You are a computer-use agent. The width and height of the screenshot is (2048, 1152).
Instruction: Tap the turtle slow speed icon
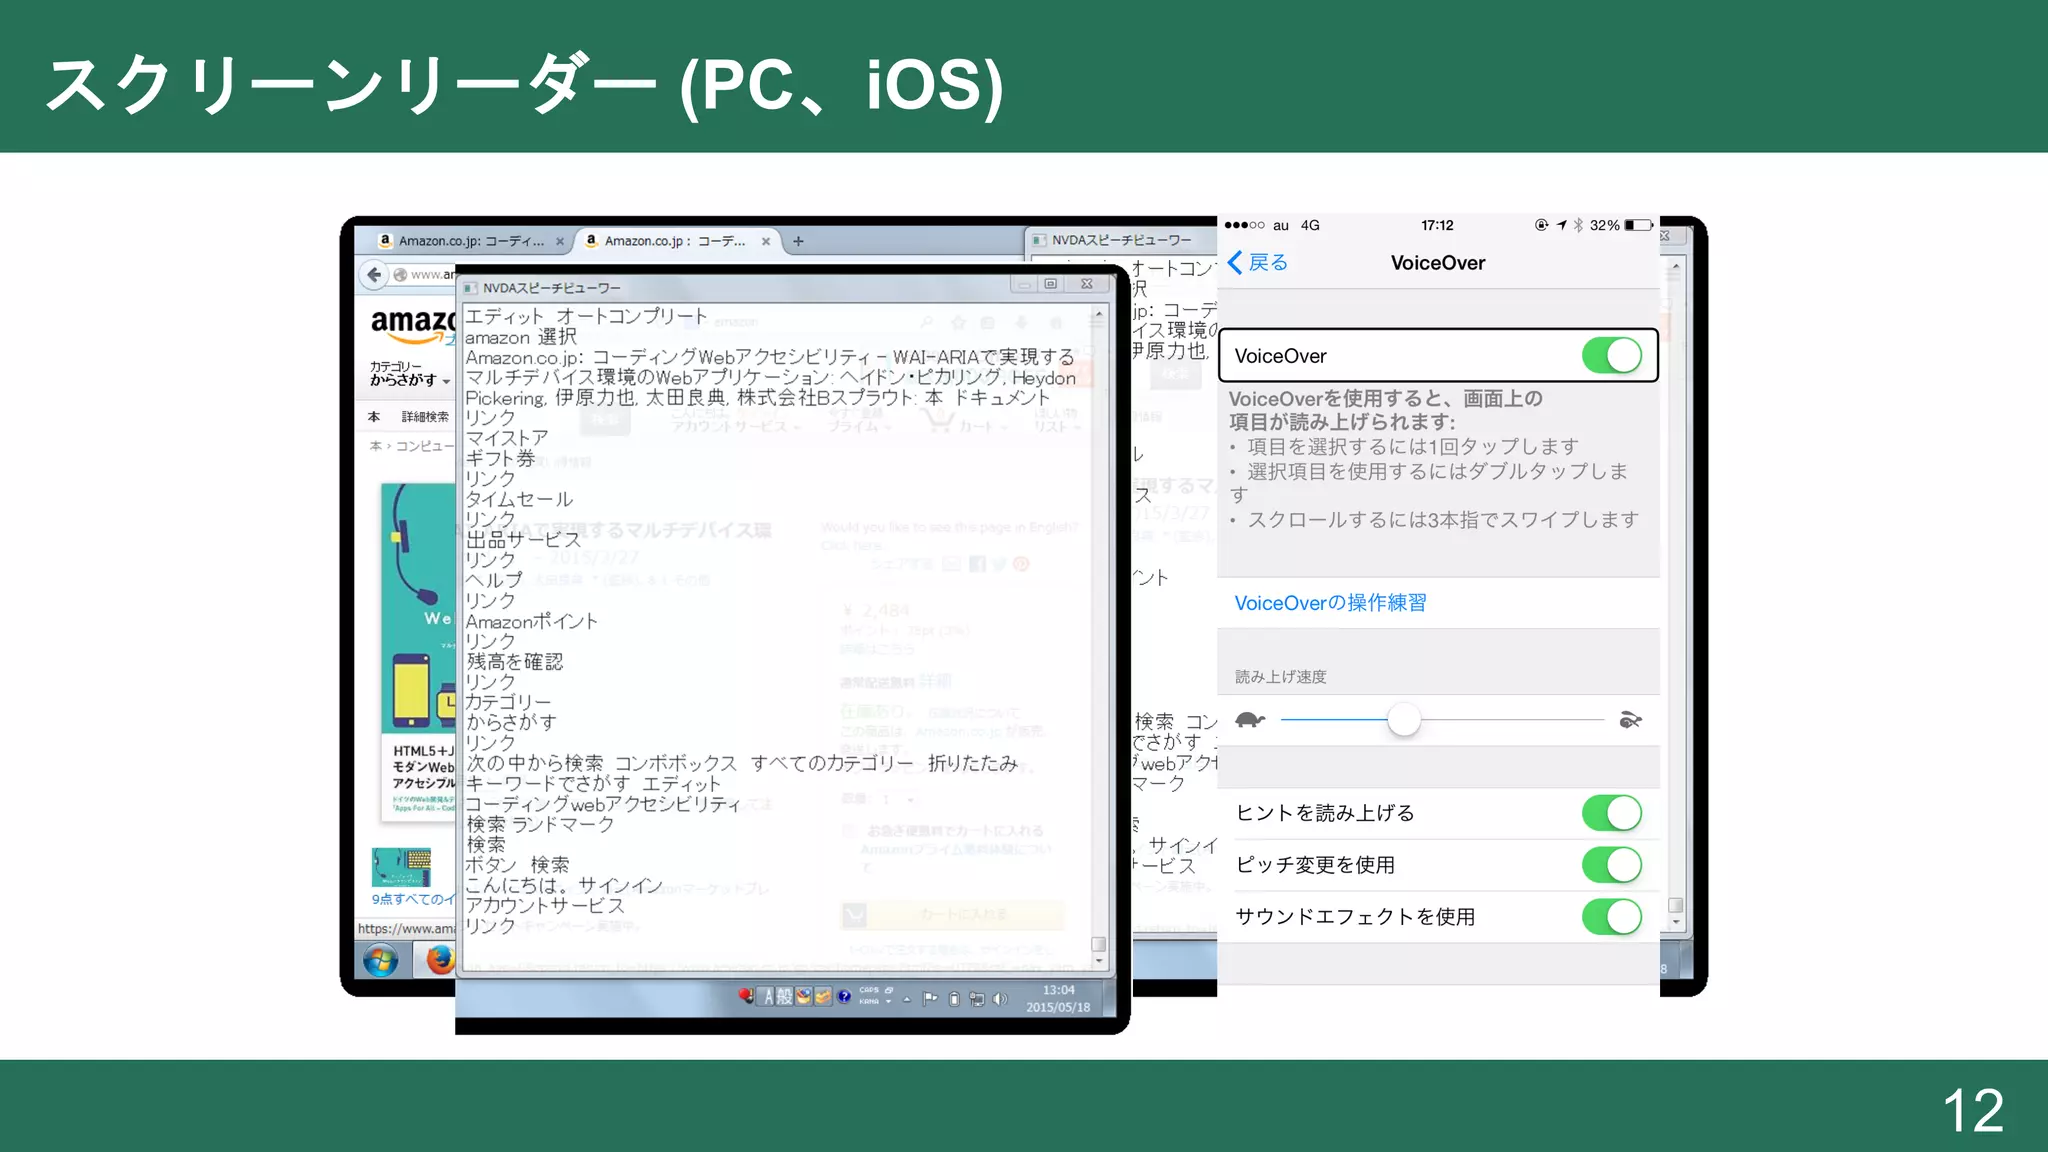[x=1250, y=719]
